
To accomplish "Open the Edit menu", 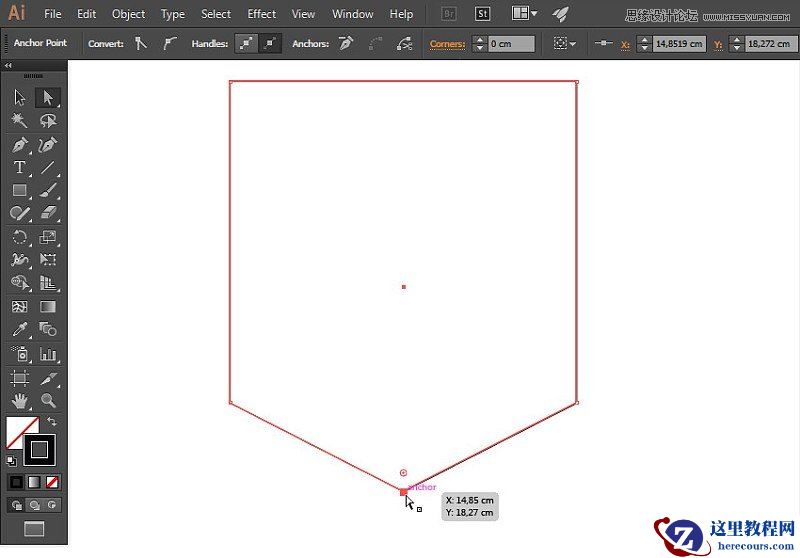I will 86,14.
